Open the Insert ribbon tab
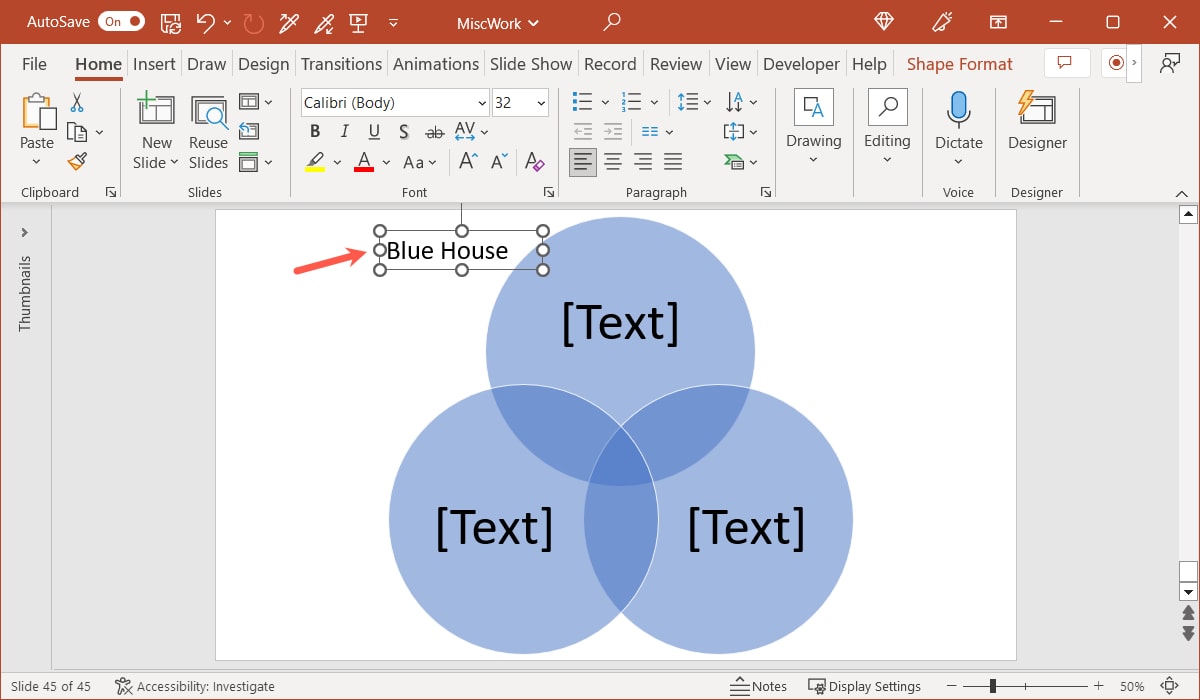This screenshot has width=1200, height=700. (154, 63)
